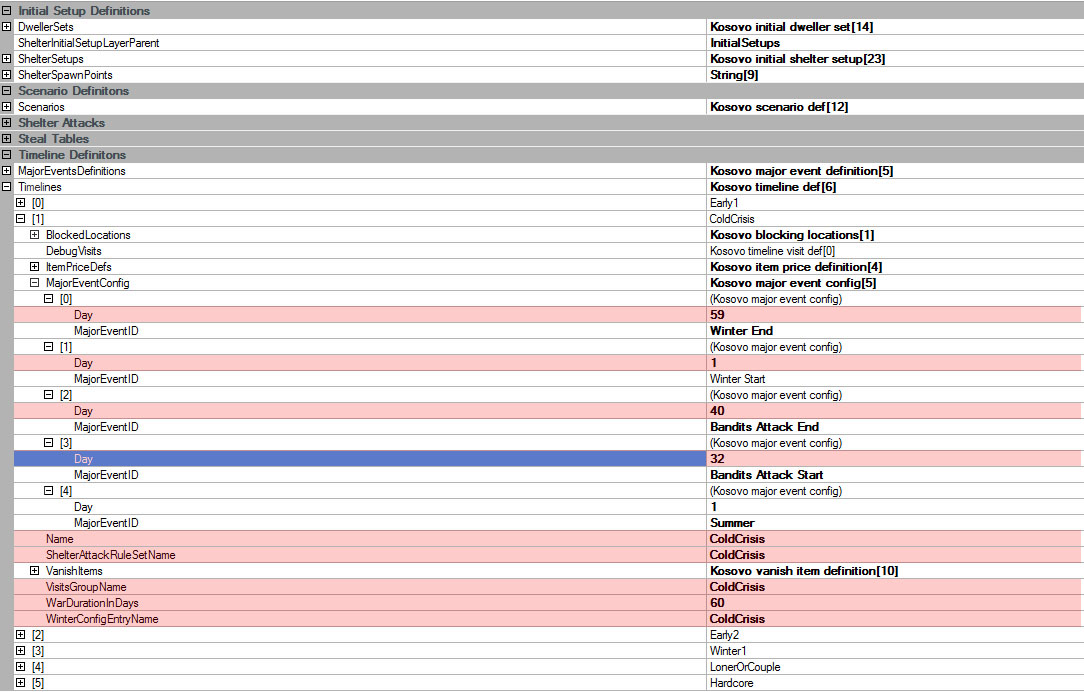Collapse MajorEventConfig entry [1]
Image resolution: width=1084 pixels, height=692 pixels.
coord(48,346)
